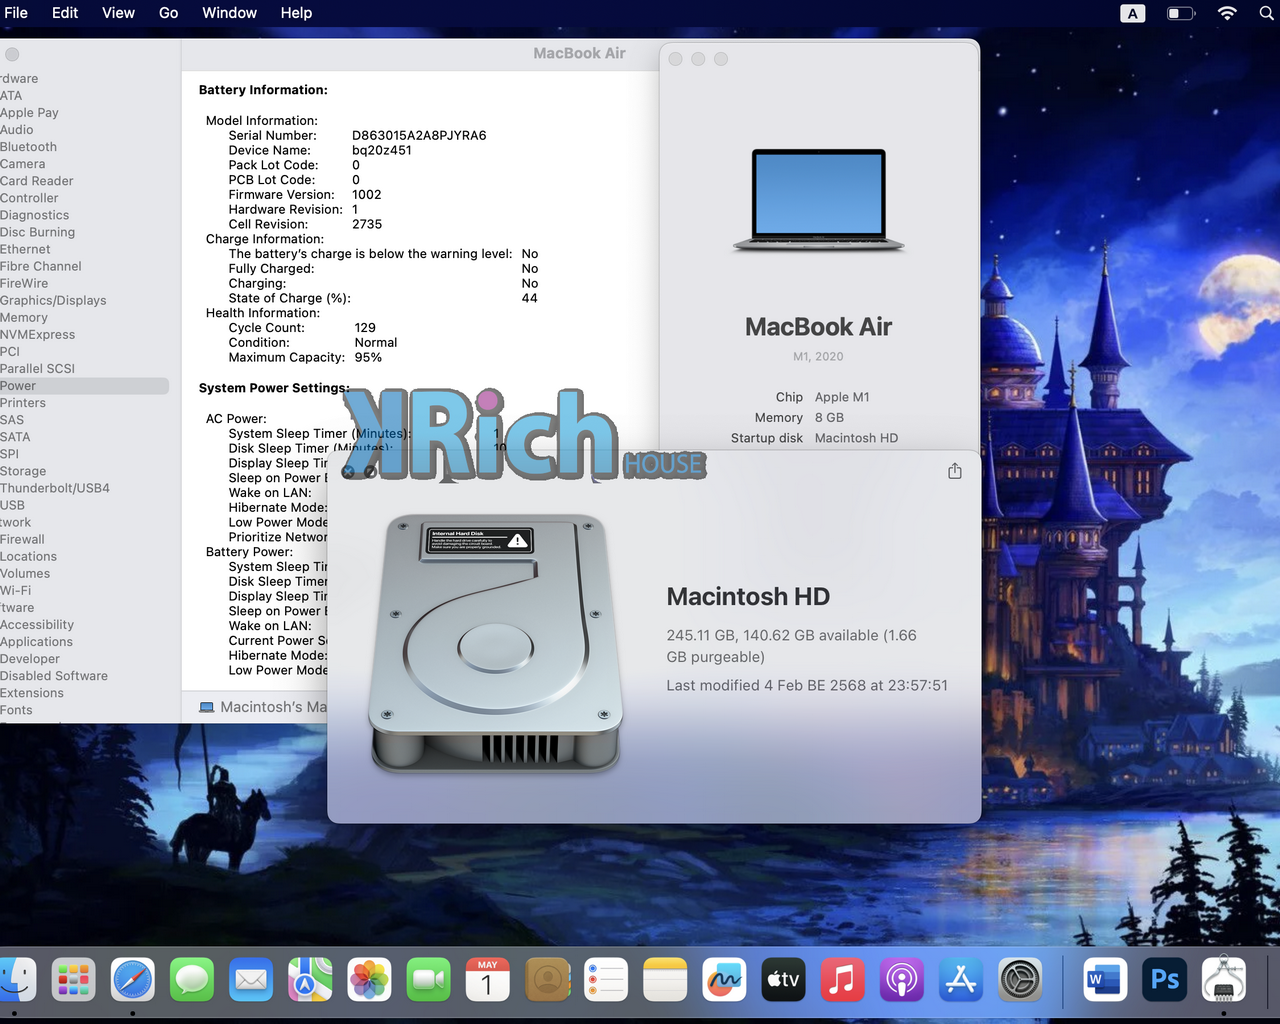Select Apple Pay in the sidebar
This screenshot has height=1024, width=1280.
coord(29,113)
